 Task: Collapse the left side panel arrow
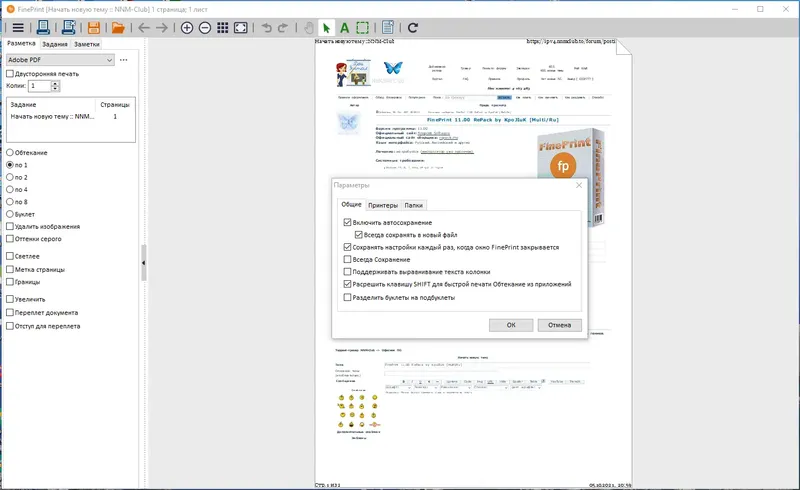tap(143, 263)
